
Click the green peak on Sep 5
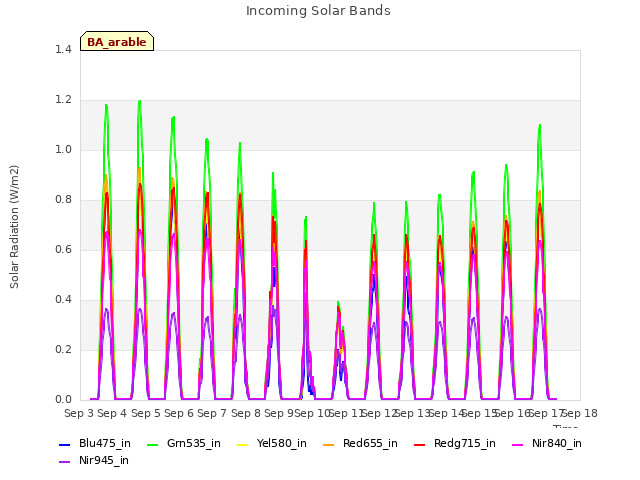pyautogui.click(x=140, y=101)
